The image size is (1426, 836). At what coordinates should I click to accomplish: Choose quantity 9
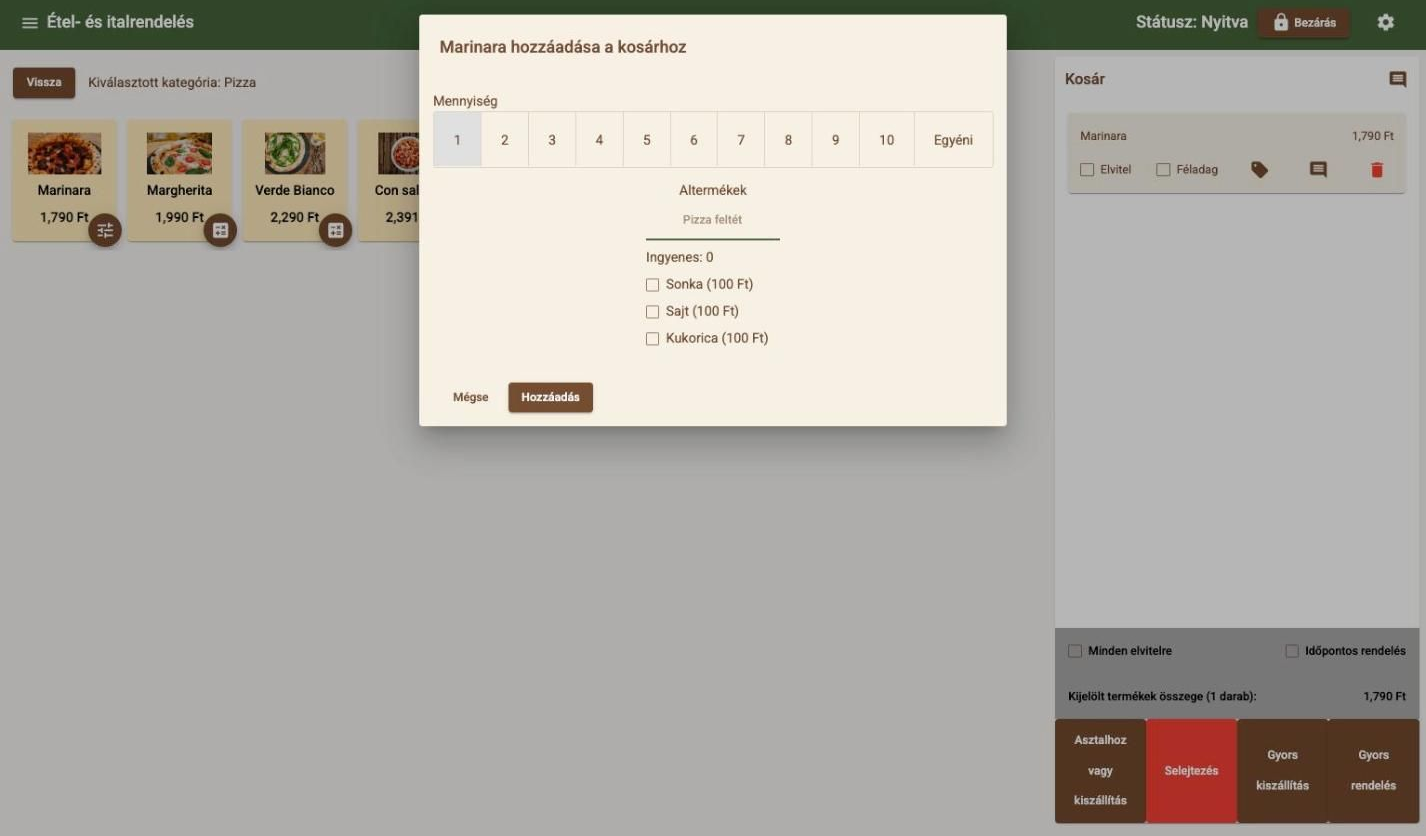(x=835, y=139)
